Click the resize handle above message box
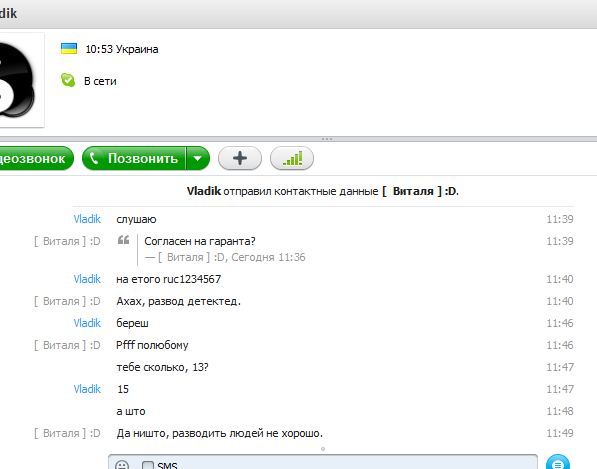 click(323, 449)
